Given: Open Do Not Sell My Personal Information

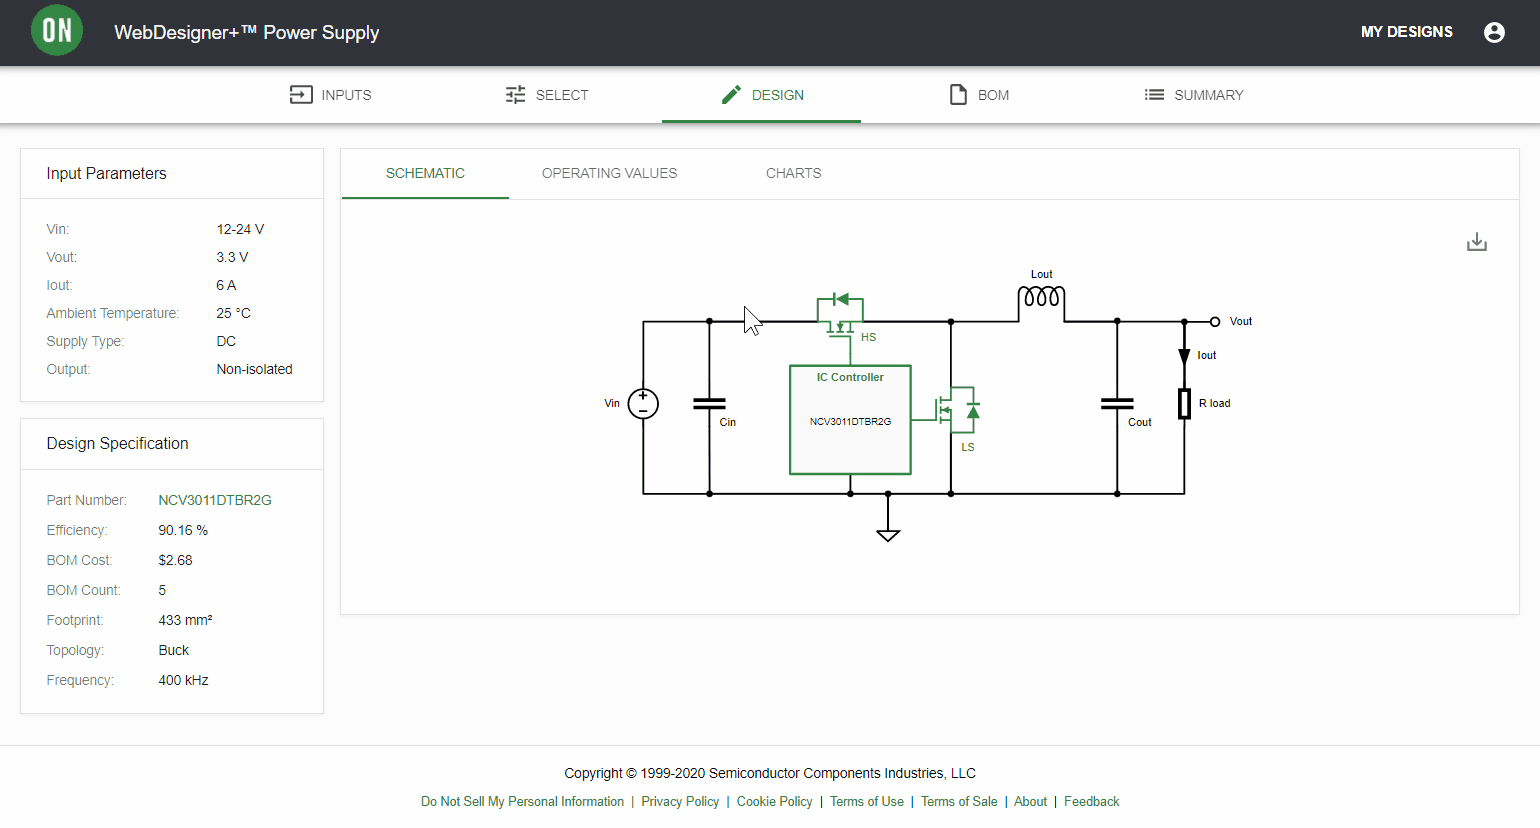Looking at the screenshot, I should pos(522,802).
